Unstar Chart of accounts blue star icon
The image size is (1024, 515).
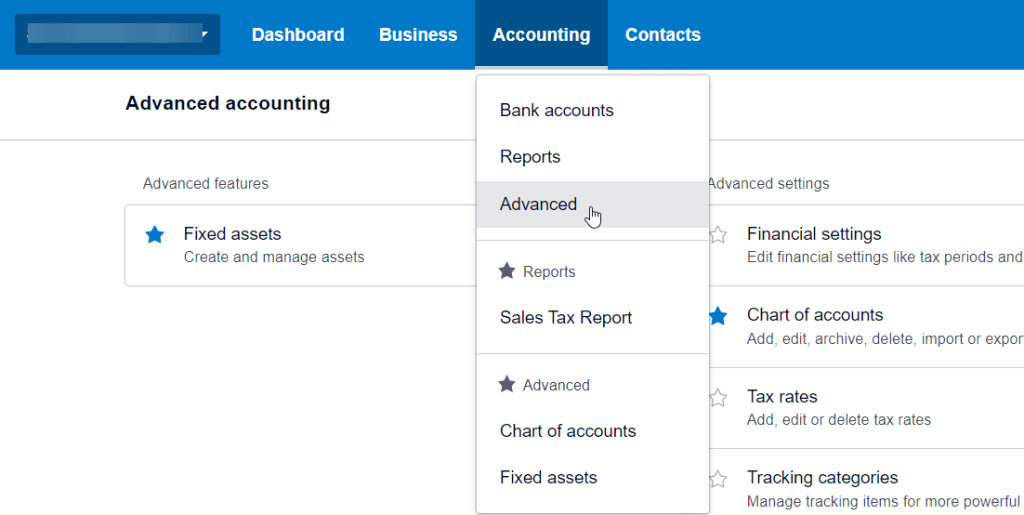718,316
